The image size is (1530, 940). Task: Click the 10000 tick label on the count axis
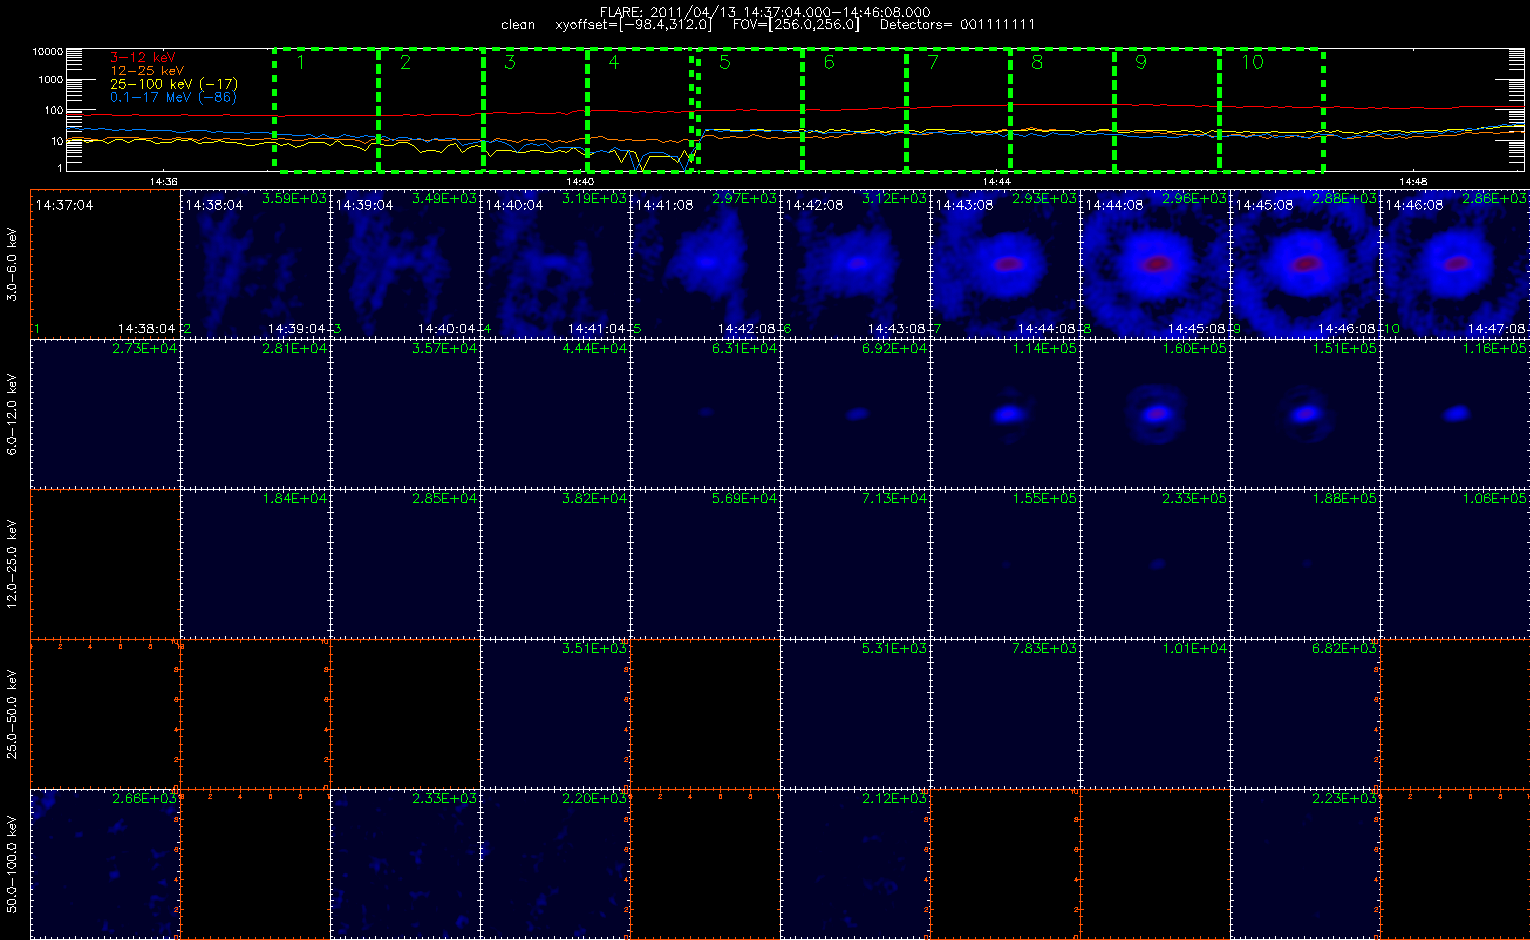[48, 51]
